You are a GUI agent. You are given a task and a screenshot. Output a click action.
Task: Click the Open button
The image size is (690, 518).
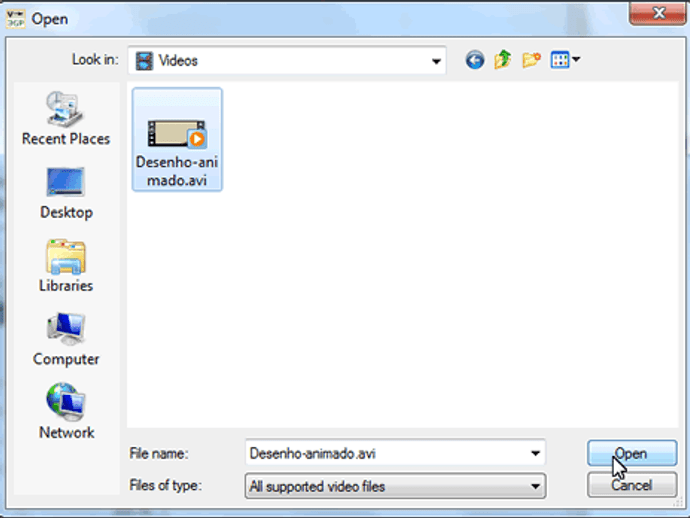632,453
